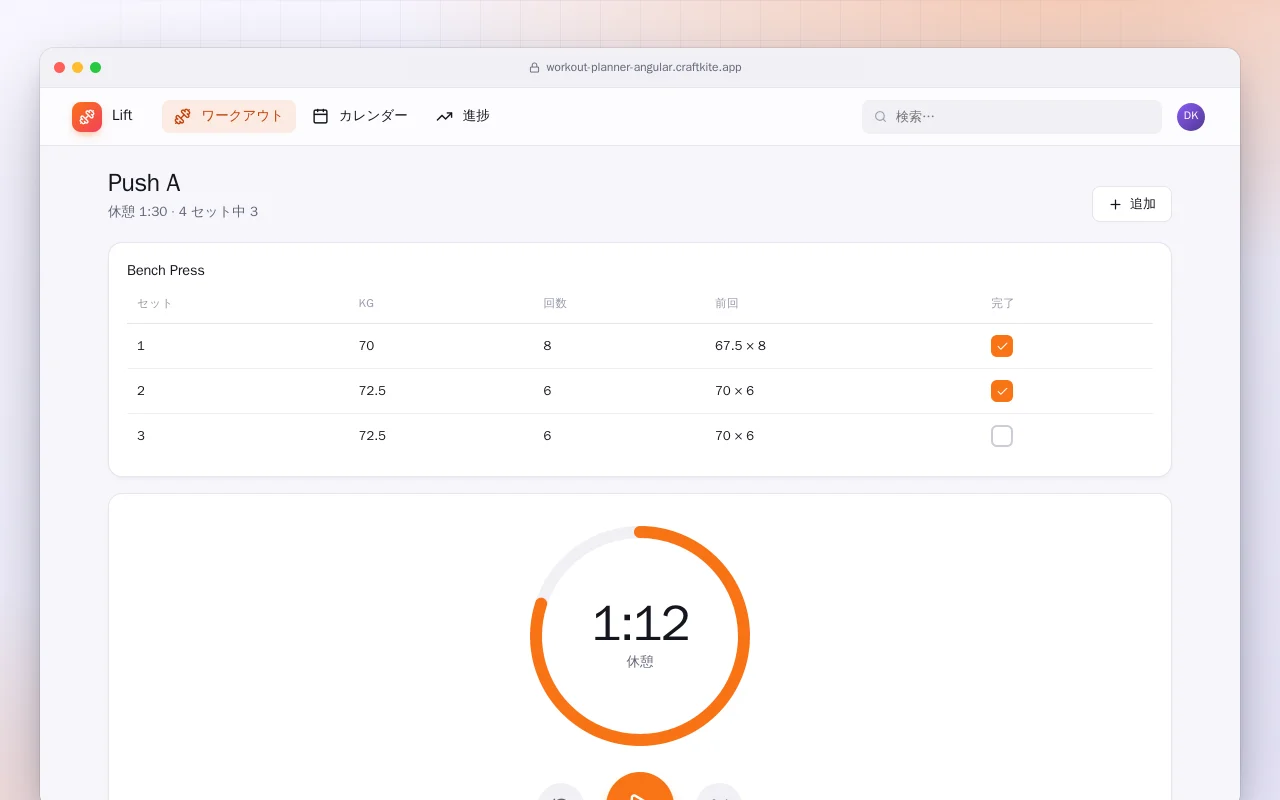The height and width of the screenshot is (800, 1280).
Task: Select the 72.5 kg value in set 2
Action: 372,391
